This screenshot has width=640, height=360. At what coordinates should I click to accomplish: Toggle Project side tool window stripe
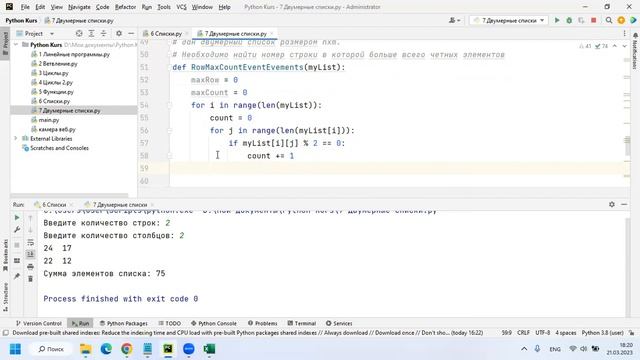[x=5, y=43]
